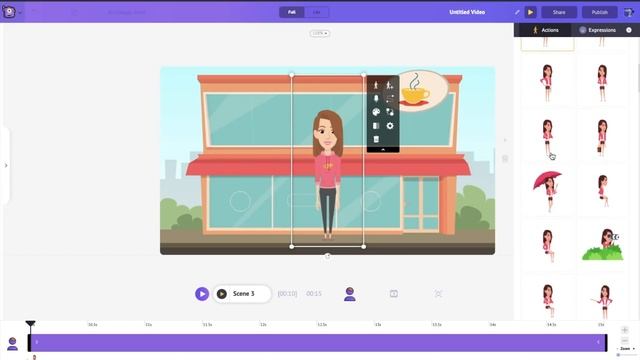
Task: Click the 00:15 total duration text
Action: pos(314,293)
